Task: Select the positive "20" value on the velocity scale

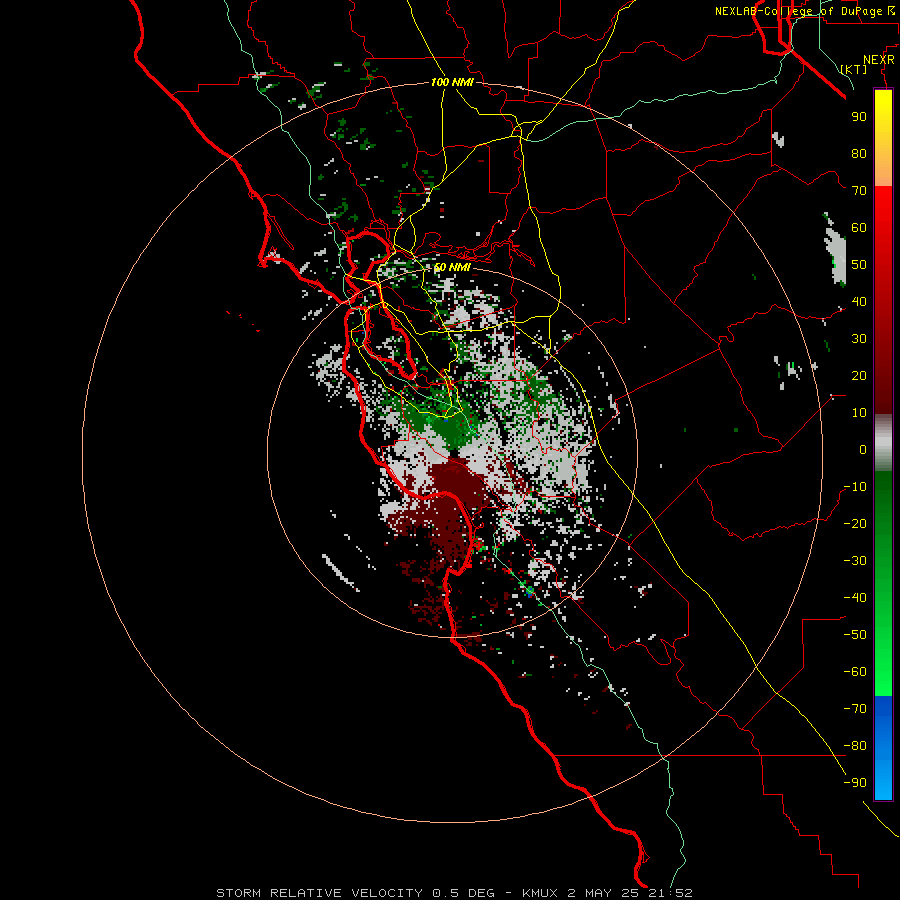Action: pyautogui.click(x=859, y=375)
